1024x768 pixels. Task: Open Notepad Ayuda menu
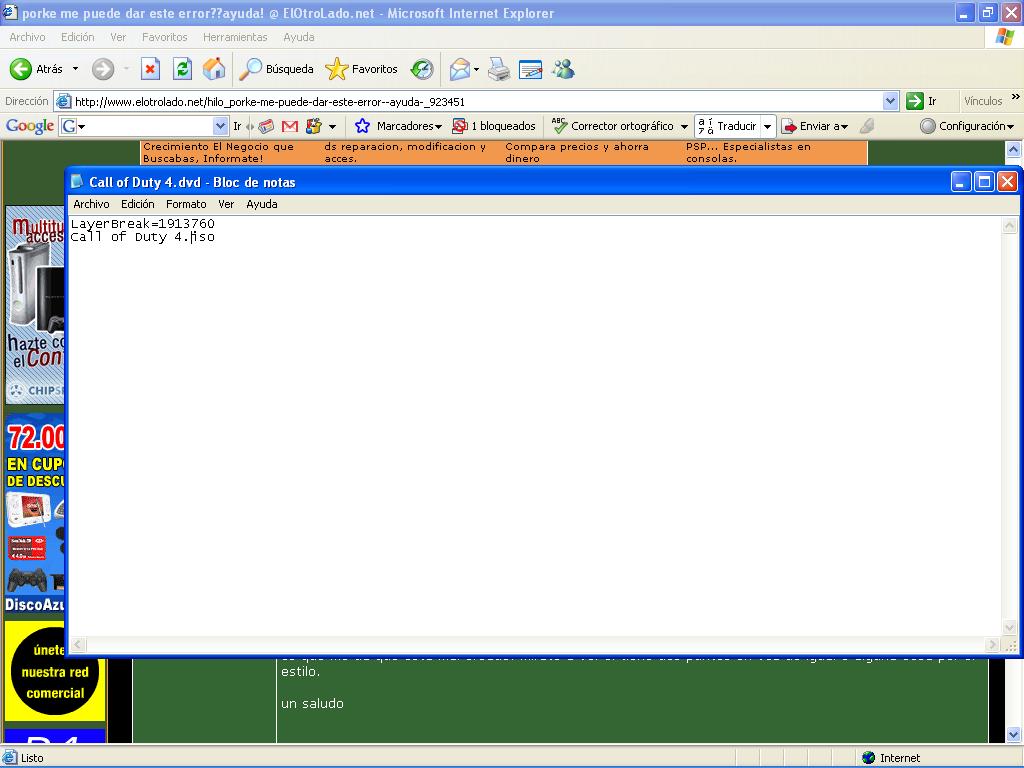[x=262, y=204]
